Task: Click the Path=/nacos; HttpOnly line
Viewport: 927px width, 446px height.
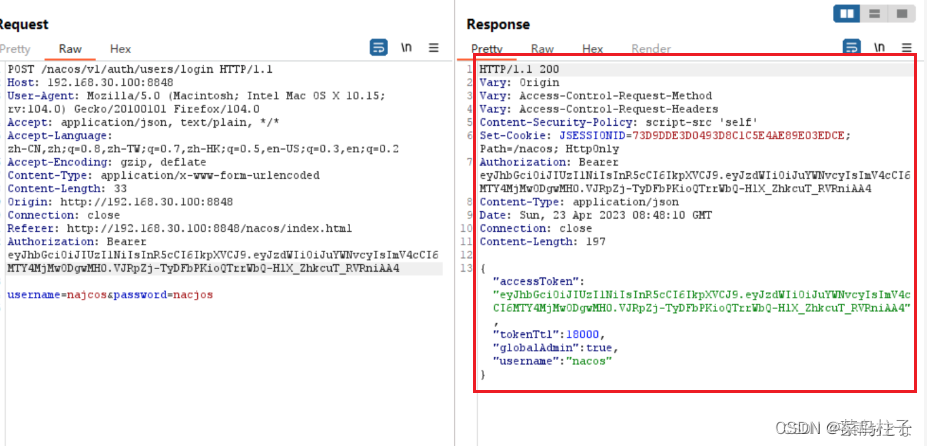Action: pos(549,149)
